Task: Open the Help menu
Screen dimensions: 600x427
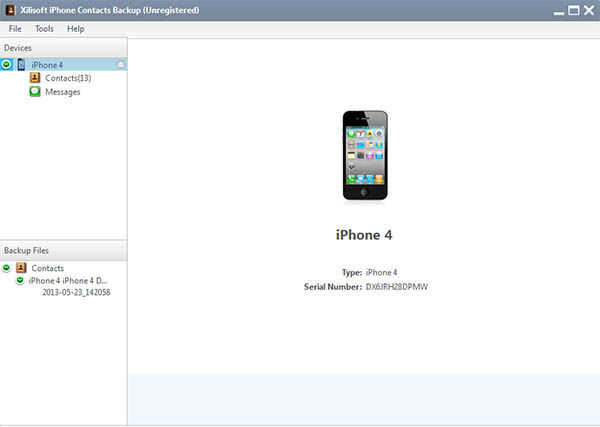Action: [75, 29]
